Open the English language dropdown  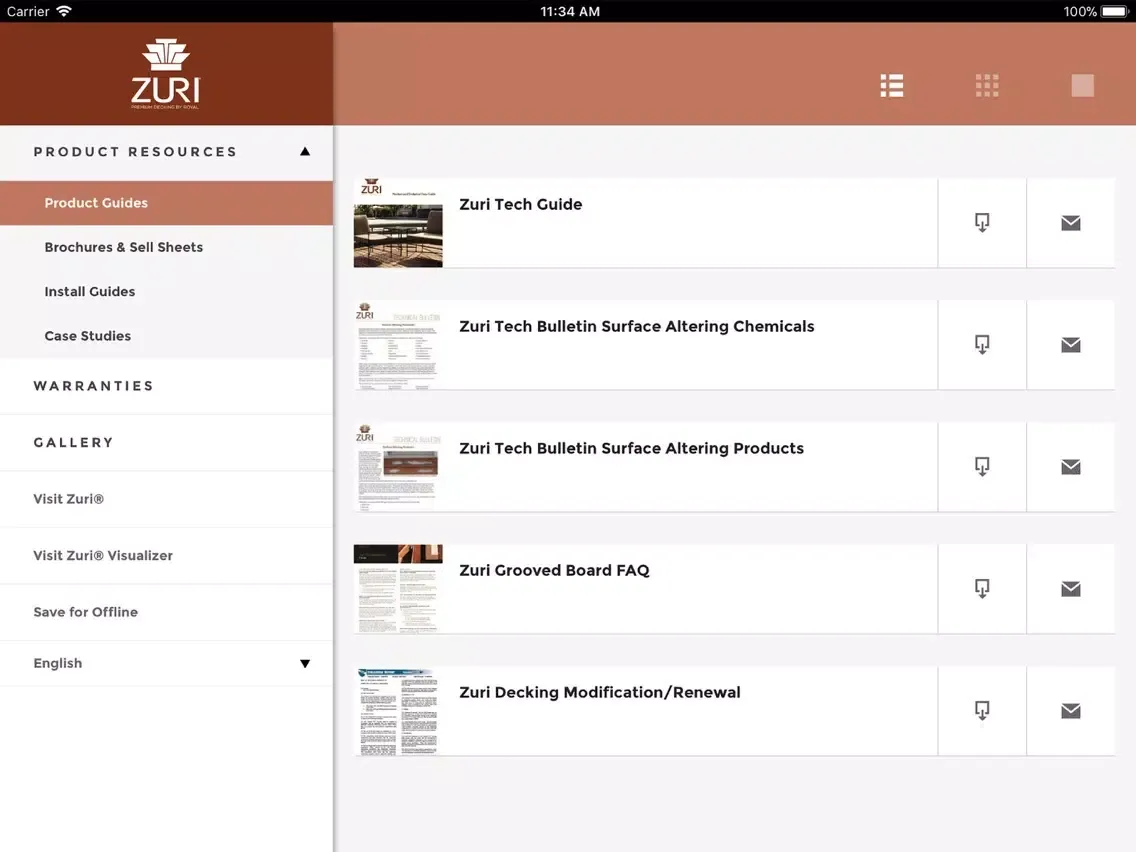point(167,663)
